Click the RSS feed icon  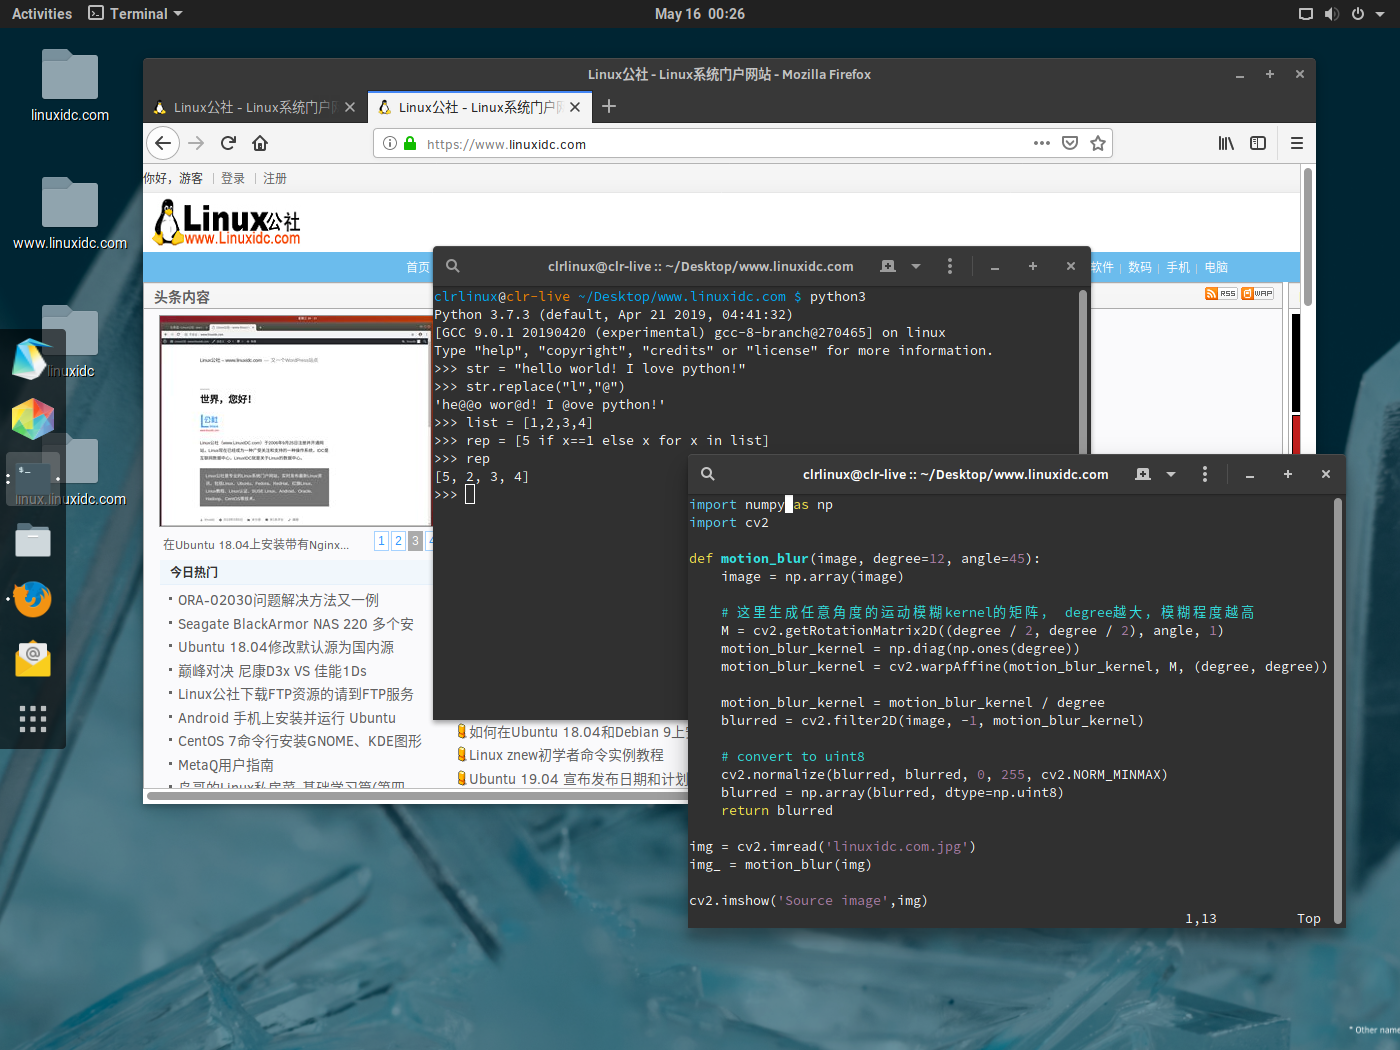tap(1221, 293)
